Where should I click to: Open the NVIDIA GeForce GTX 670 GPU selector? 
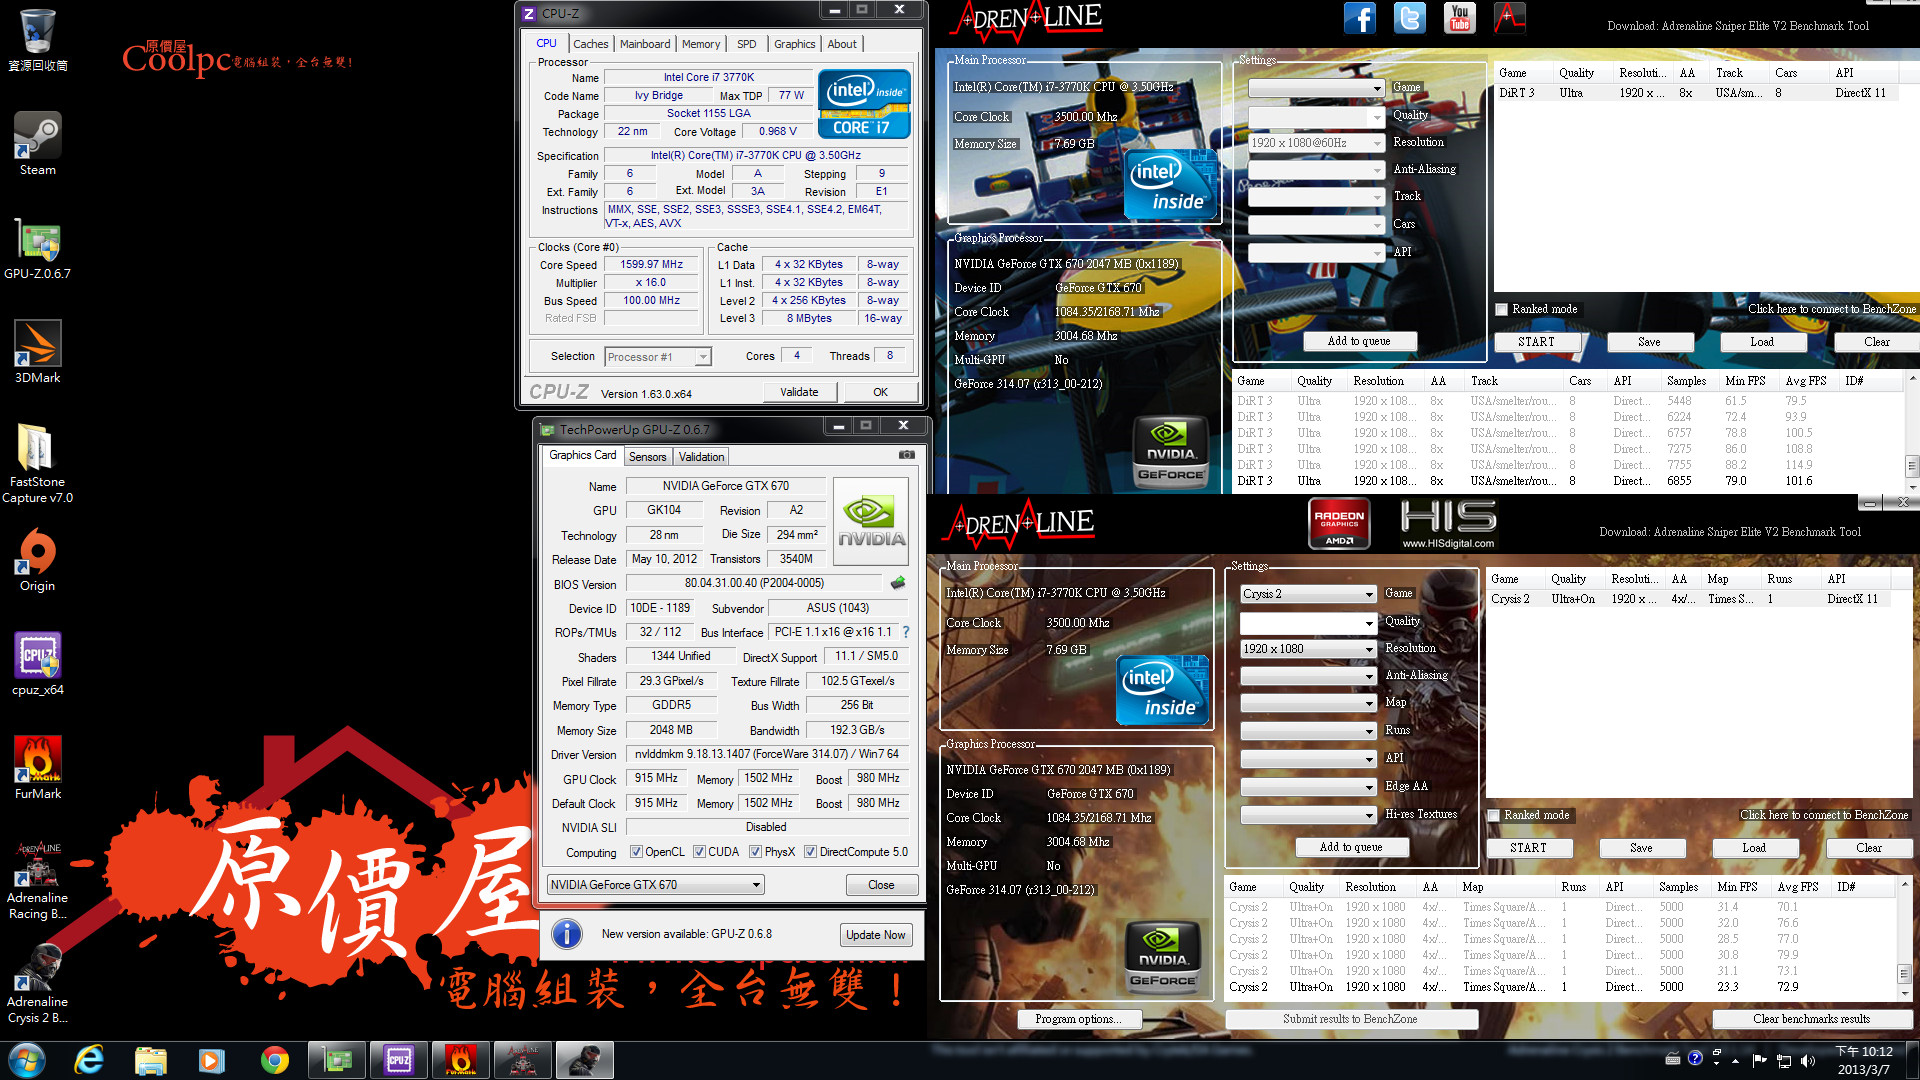(656, 885)
